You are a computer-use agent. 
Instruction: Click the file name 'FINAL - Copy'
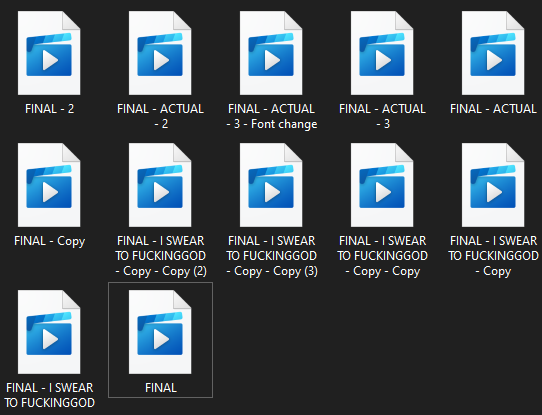tap(49, 241)
